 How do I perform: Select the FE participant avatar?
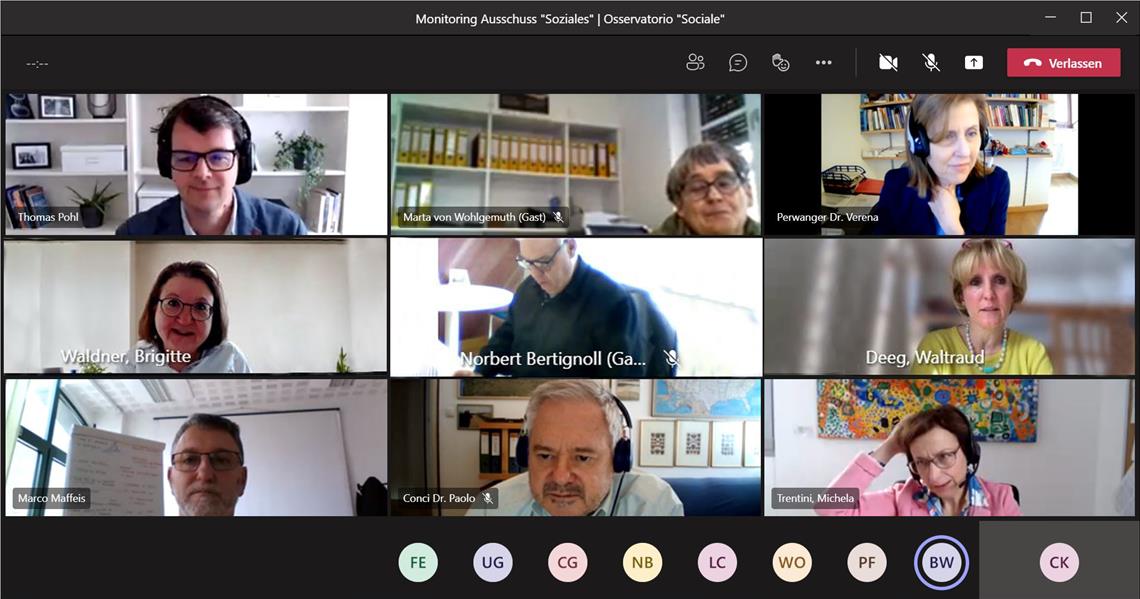click(x=418, y=562)
